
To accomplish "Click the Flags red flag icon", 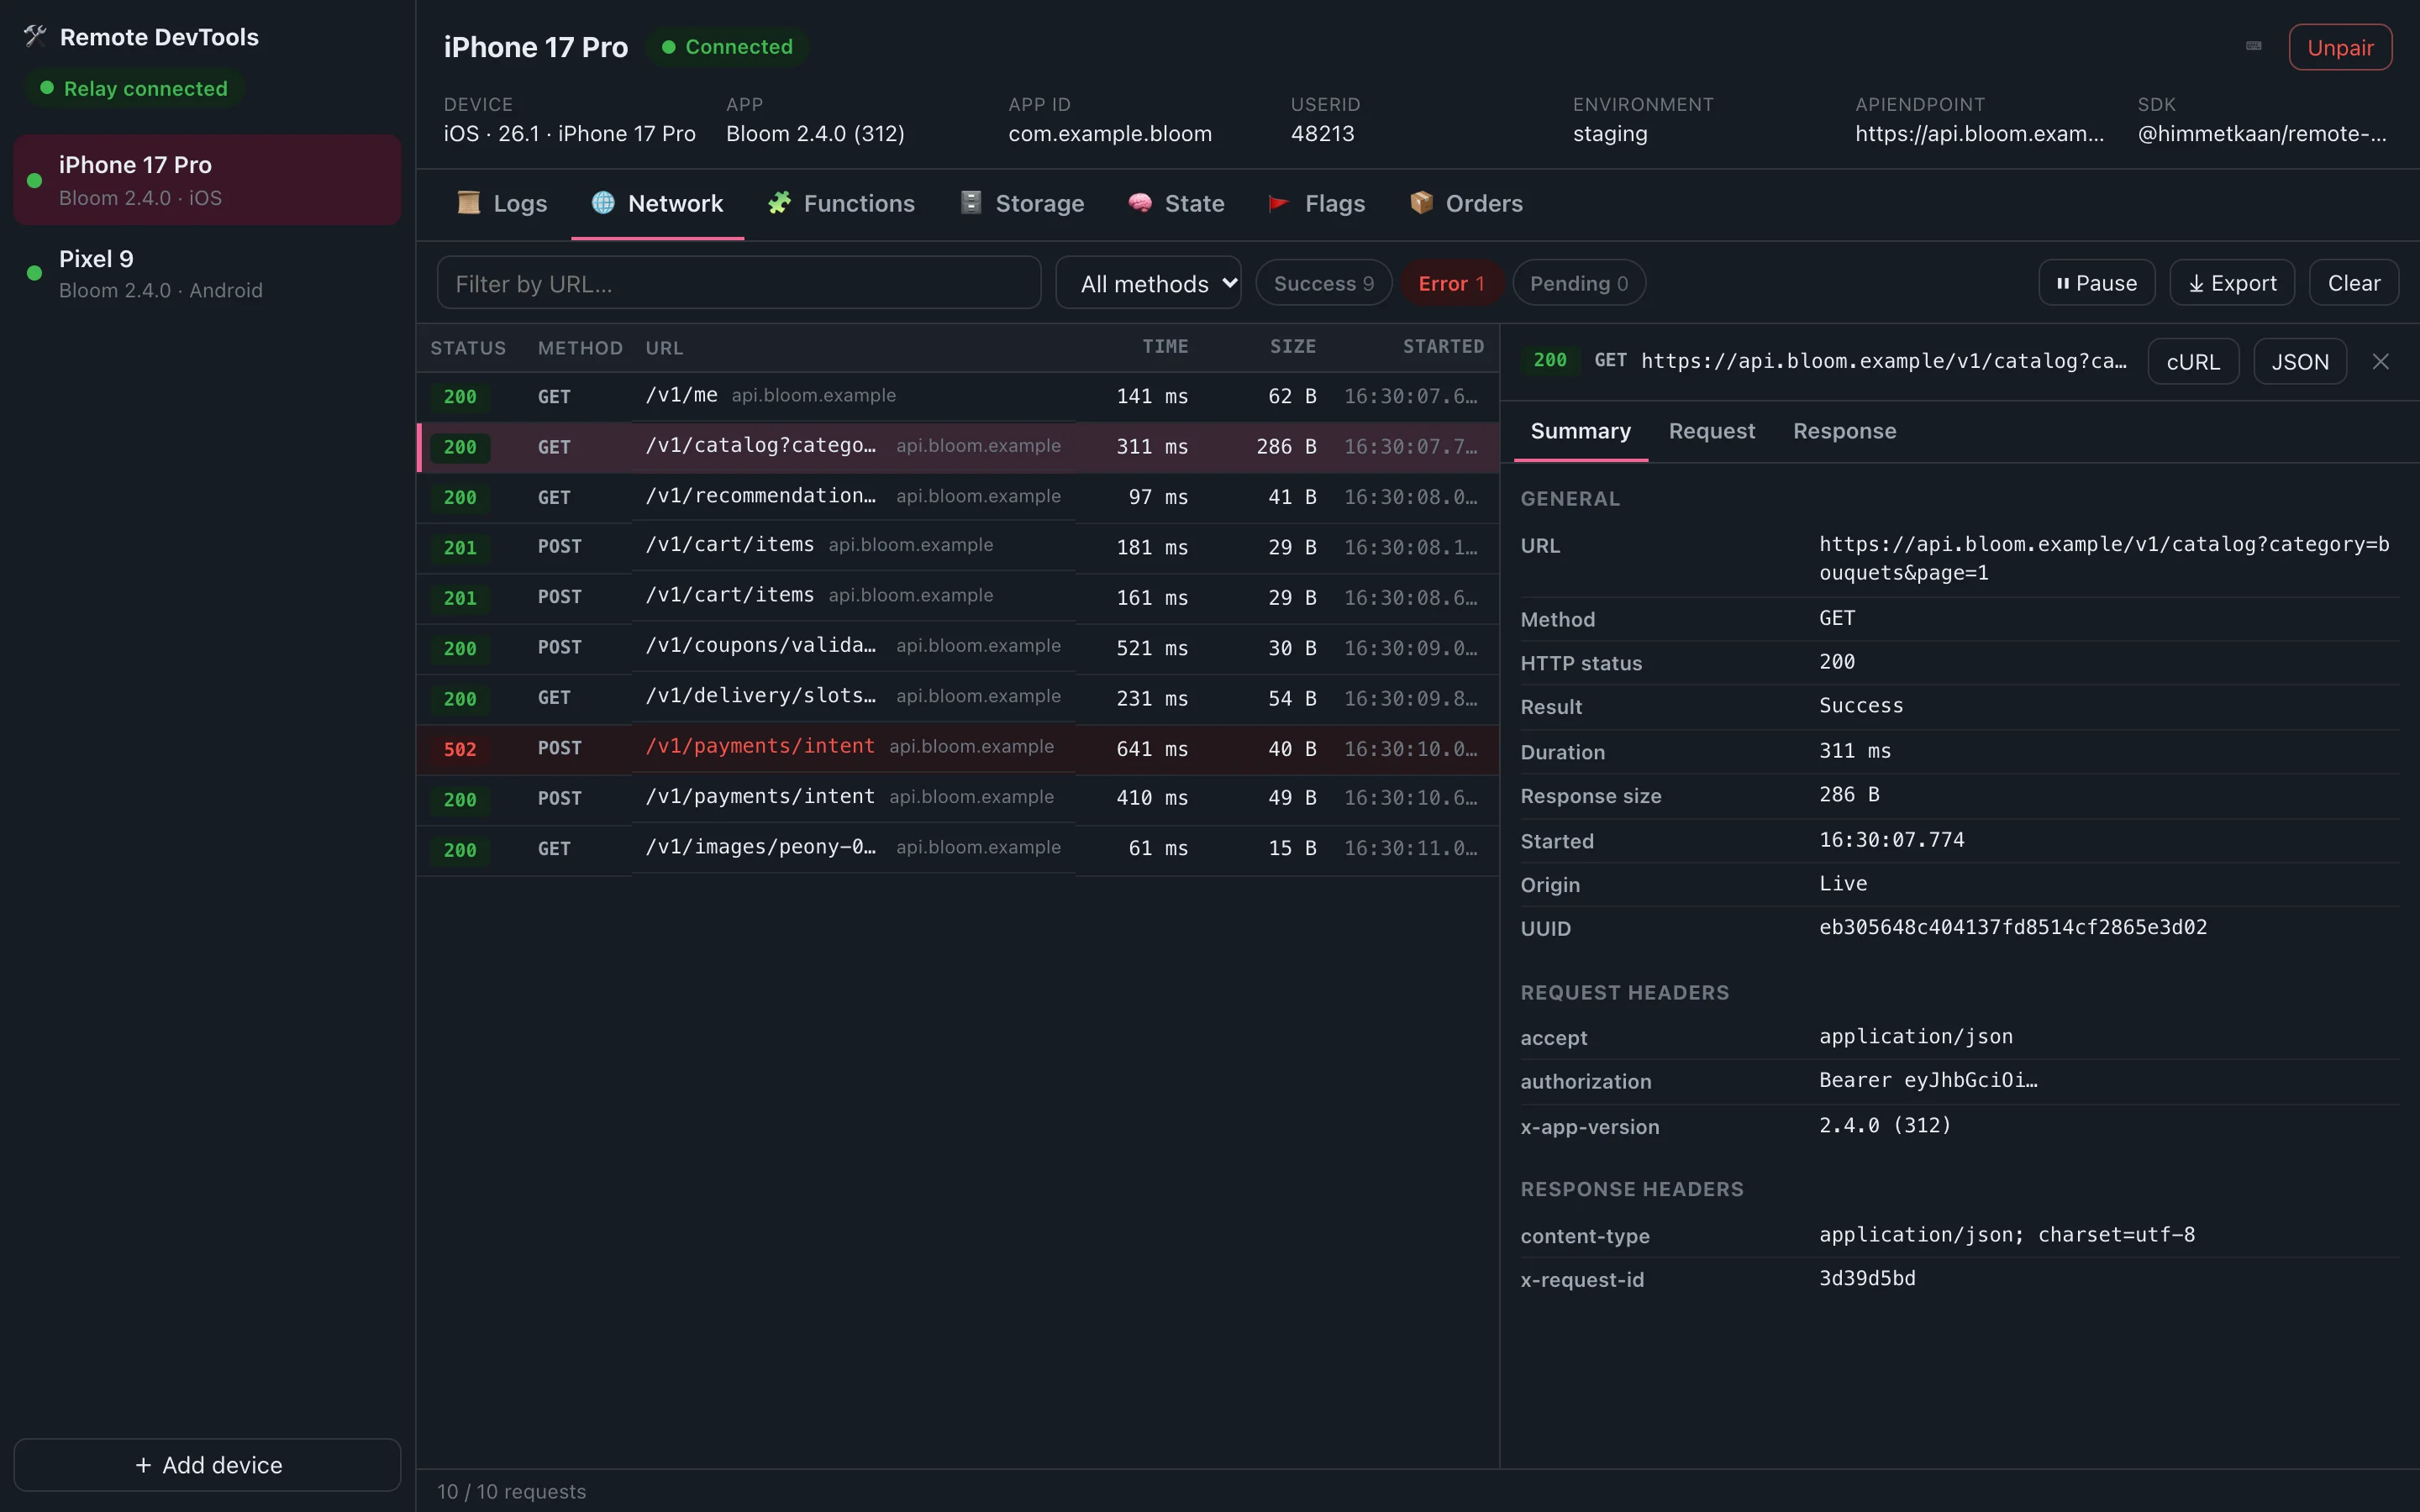I will coord(1279,203).
